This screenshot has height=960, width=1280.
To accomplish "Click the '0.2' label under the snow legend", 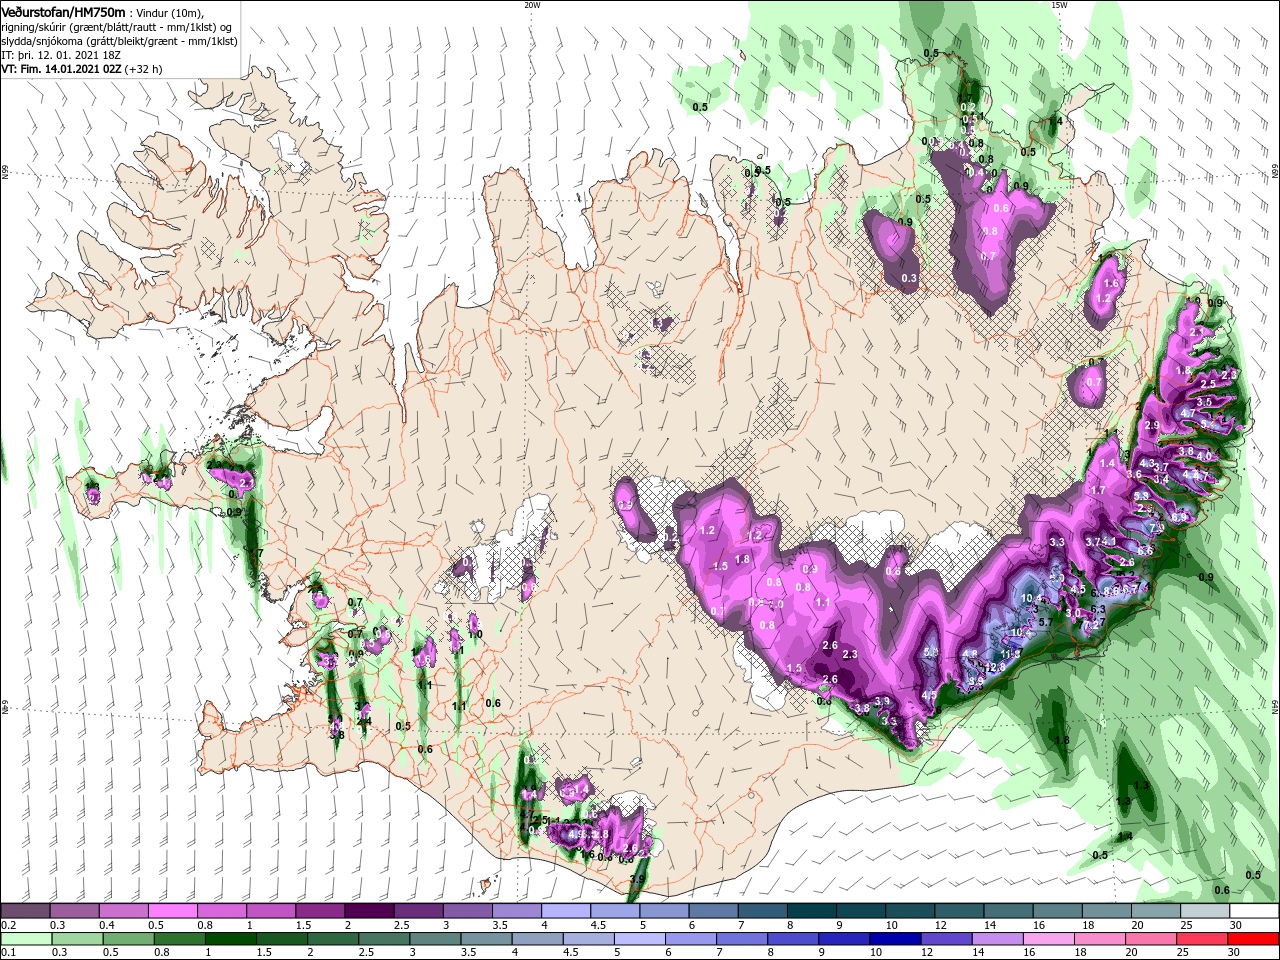I will pyautogui.click(x=9, y=926).
